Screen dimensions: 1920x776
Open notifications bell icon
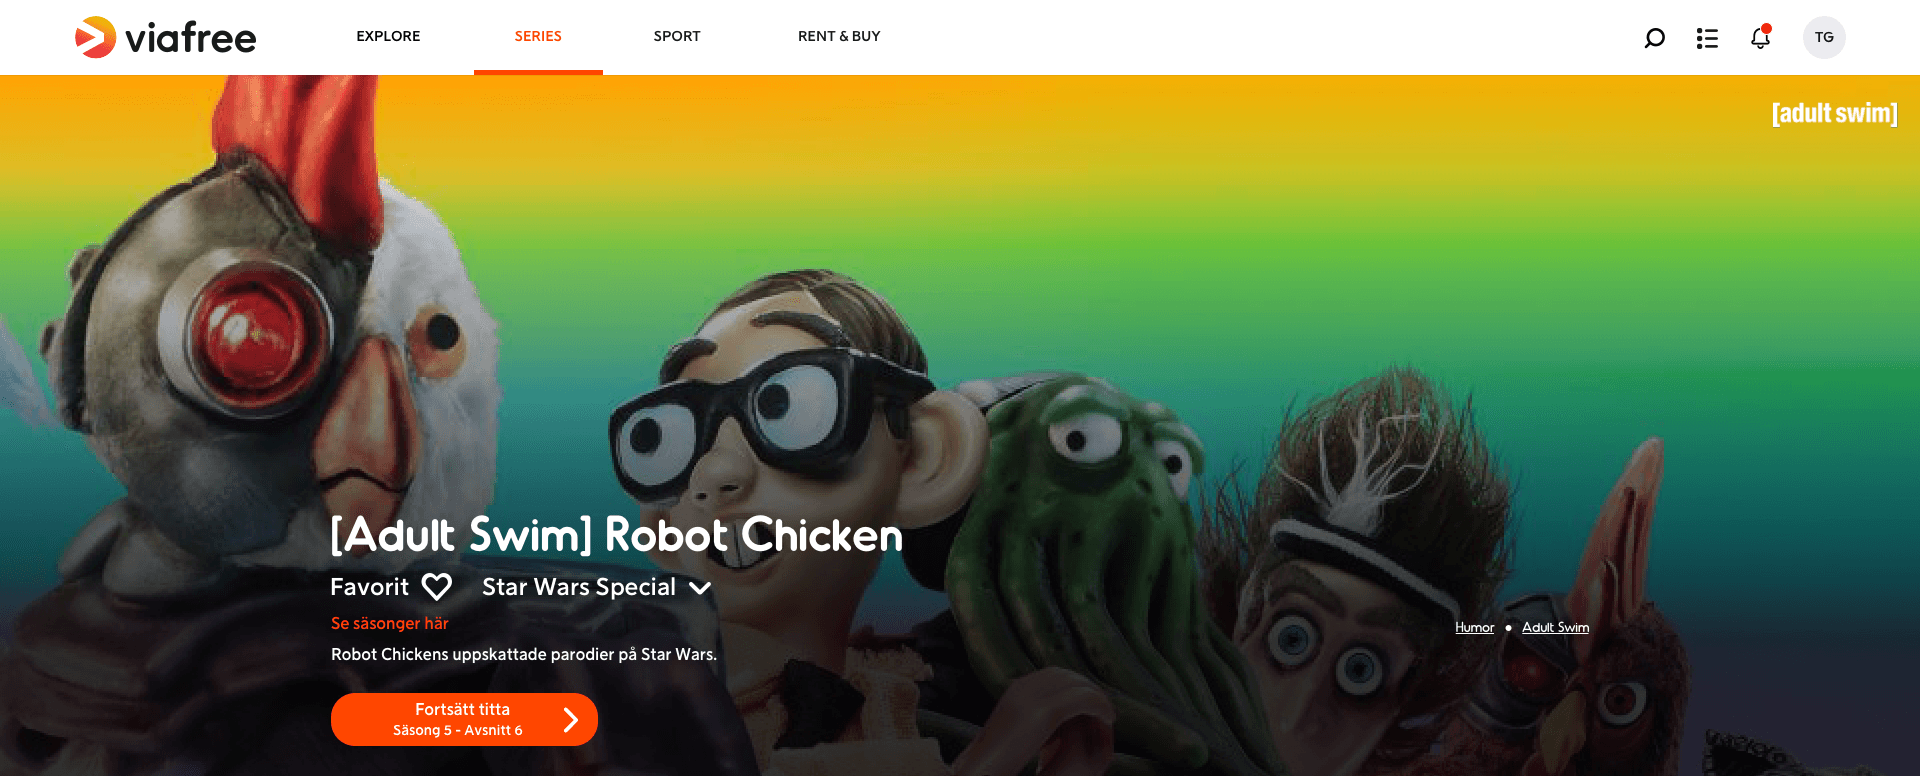click(1760, 37)
